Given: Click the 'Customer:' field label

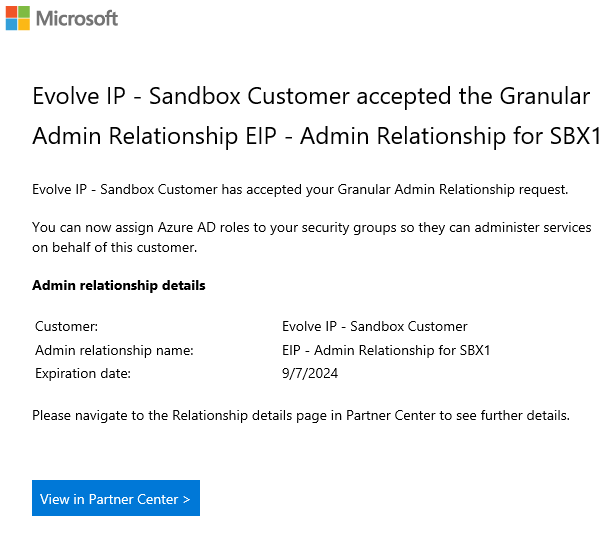Looking at the screenshot, I should [x=66, y=326].
